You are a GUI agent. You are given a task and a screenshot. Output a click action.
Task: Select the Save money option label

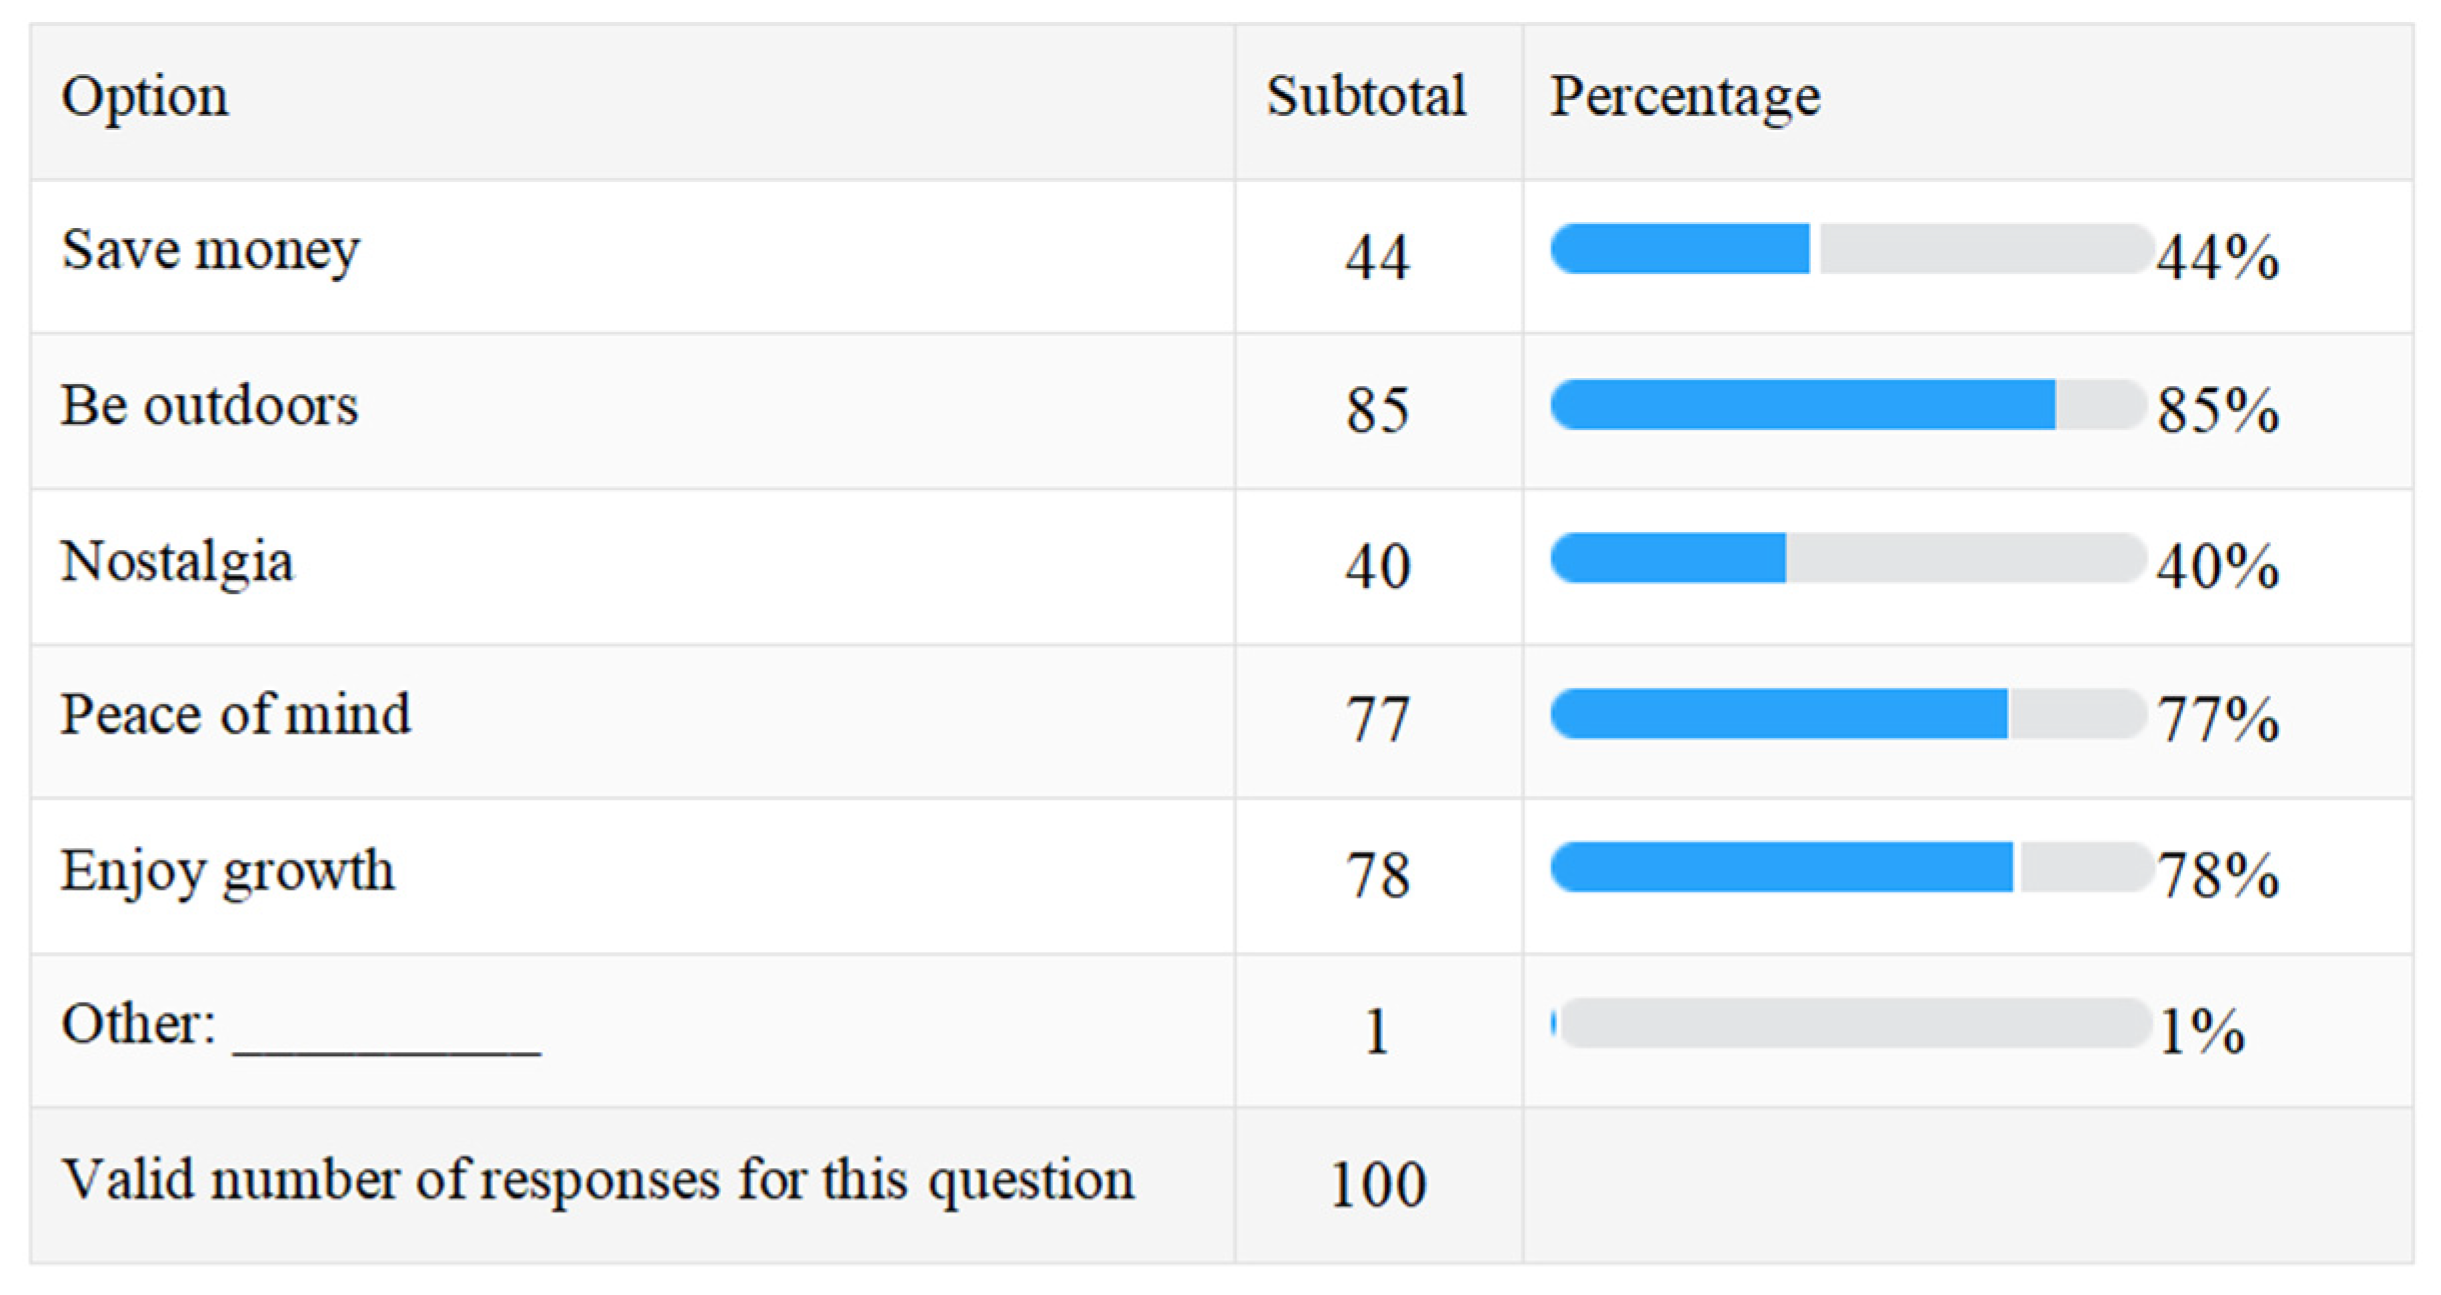[x=210, y=250]
